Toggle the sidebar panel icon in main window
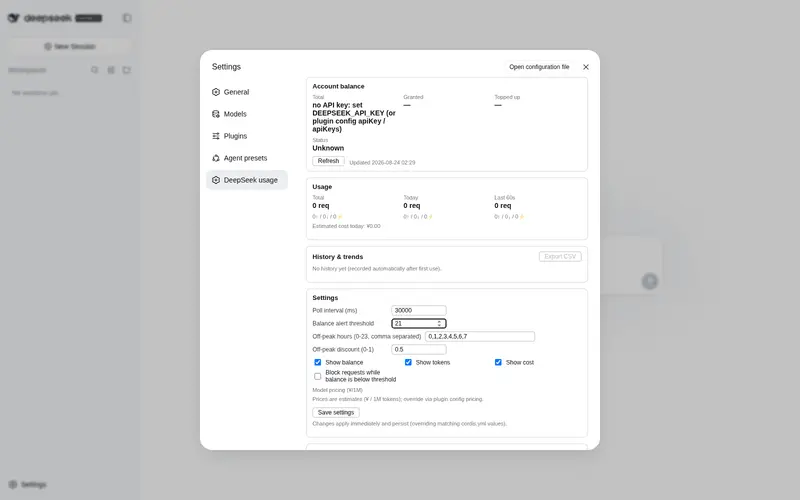800x500 pixels. (127, 18)
